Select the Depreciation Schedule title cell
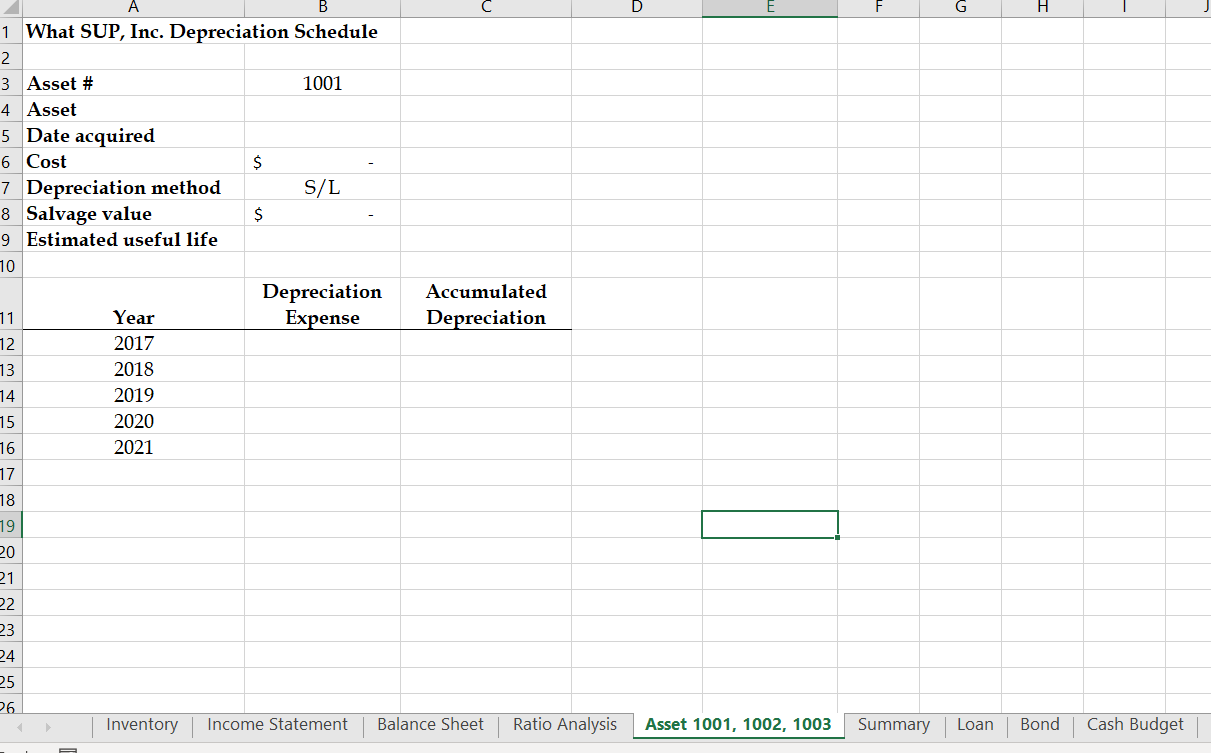 click(133, 32)
